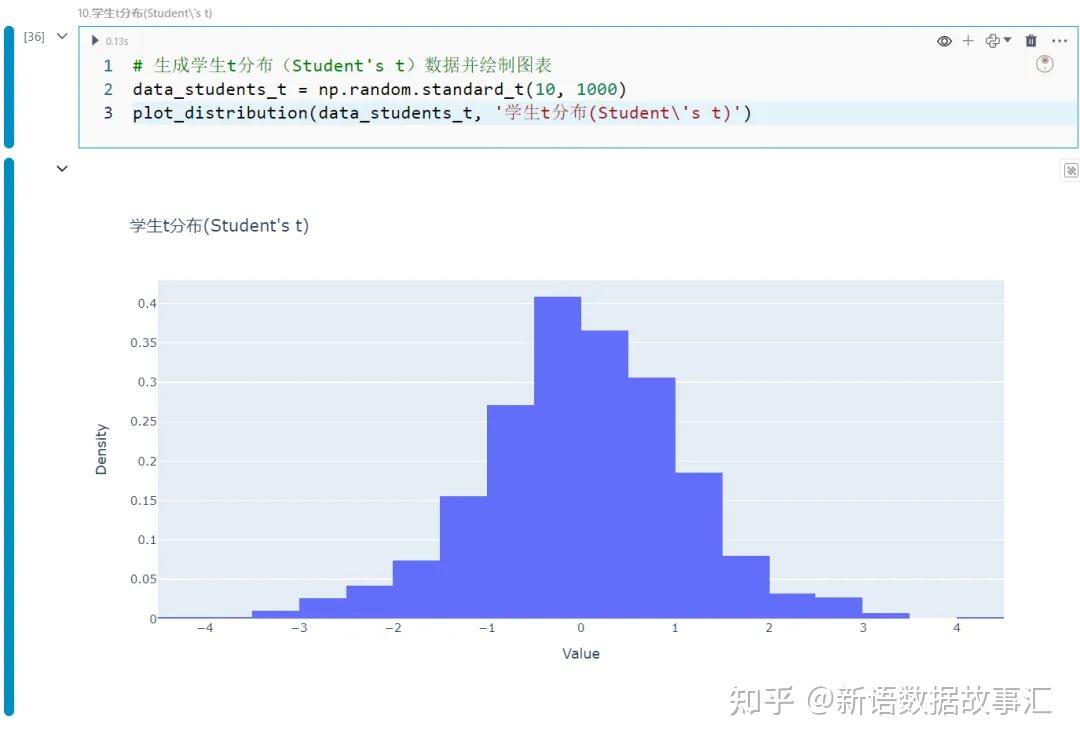
Task: Click the Value axis label
Action: tap(581, 653)
